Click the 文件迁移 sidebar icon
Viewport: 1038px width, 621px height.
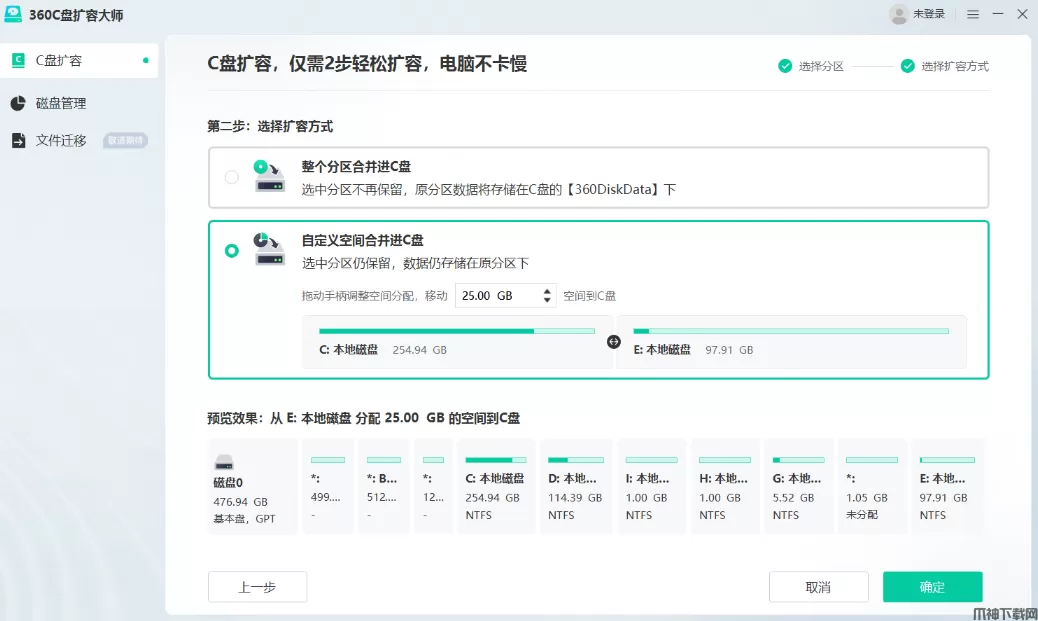pos(18,141)
